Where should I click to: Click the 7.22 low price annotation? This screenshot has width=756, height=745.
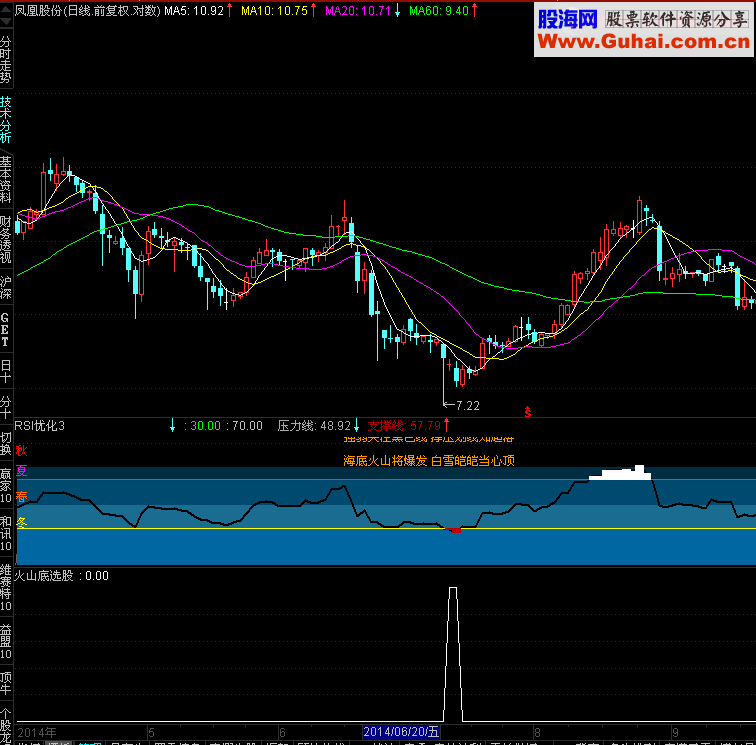coord(468,406)
